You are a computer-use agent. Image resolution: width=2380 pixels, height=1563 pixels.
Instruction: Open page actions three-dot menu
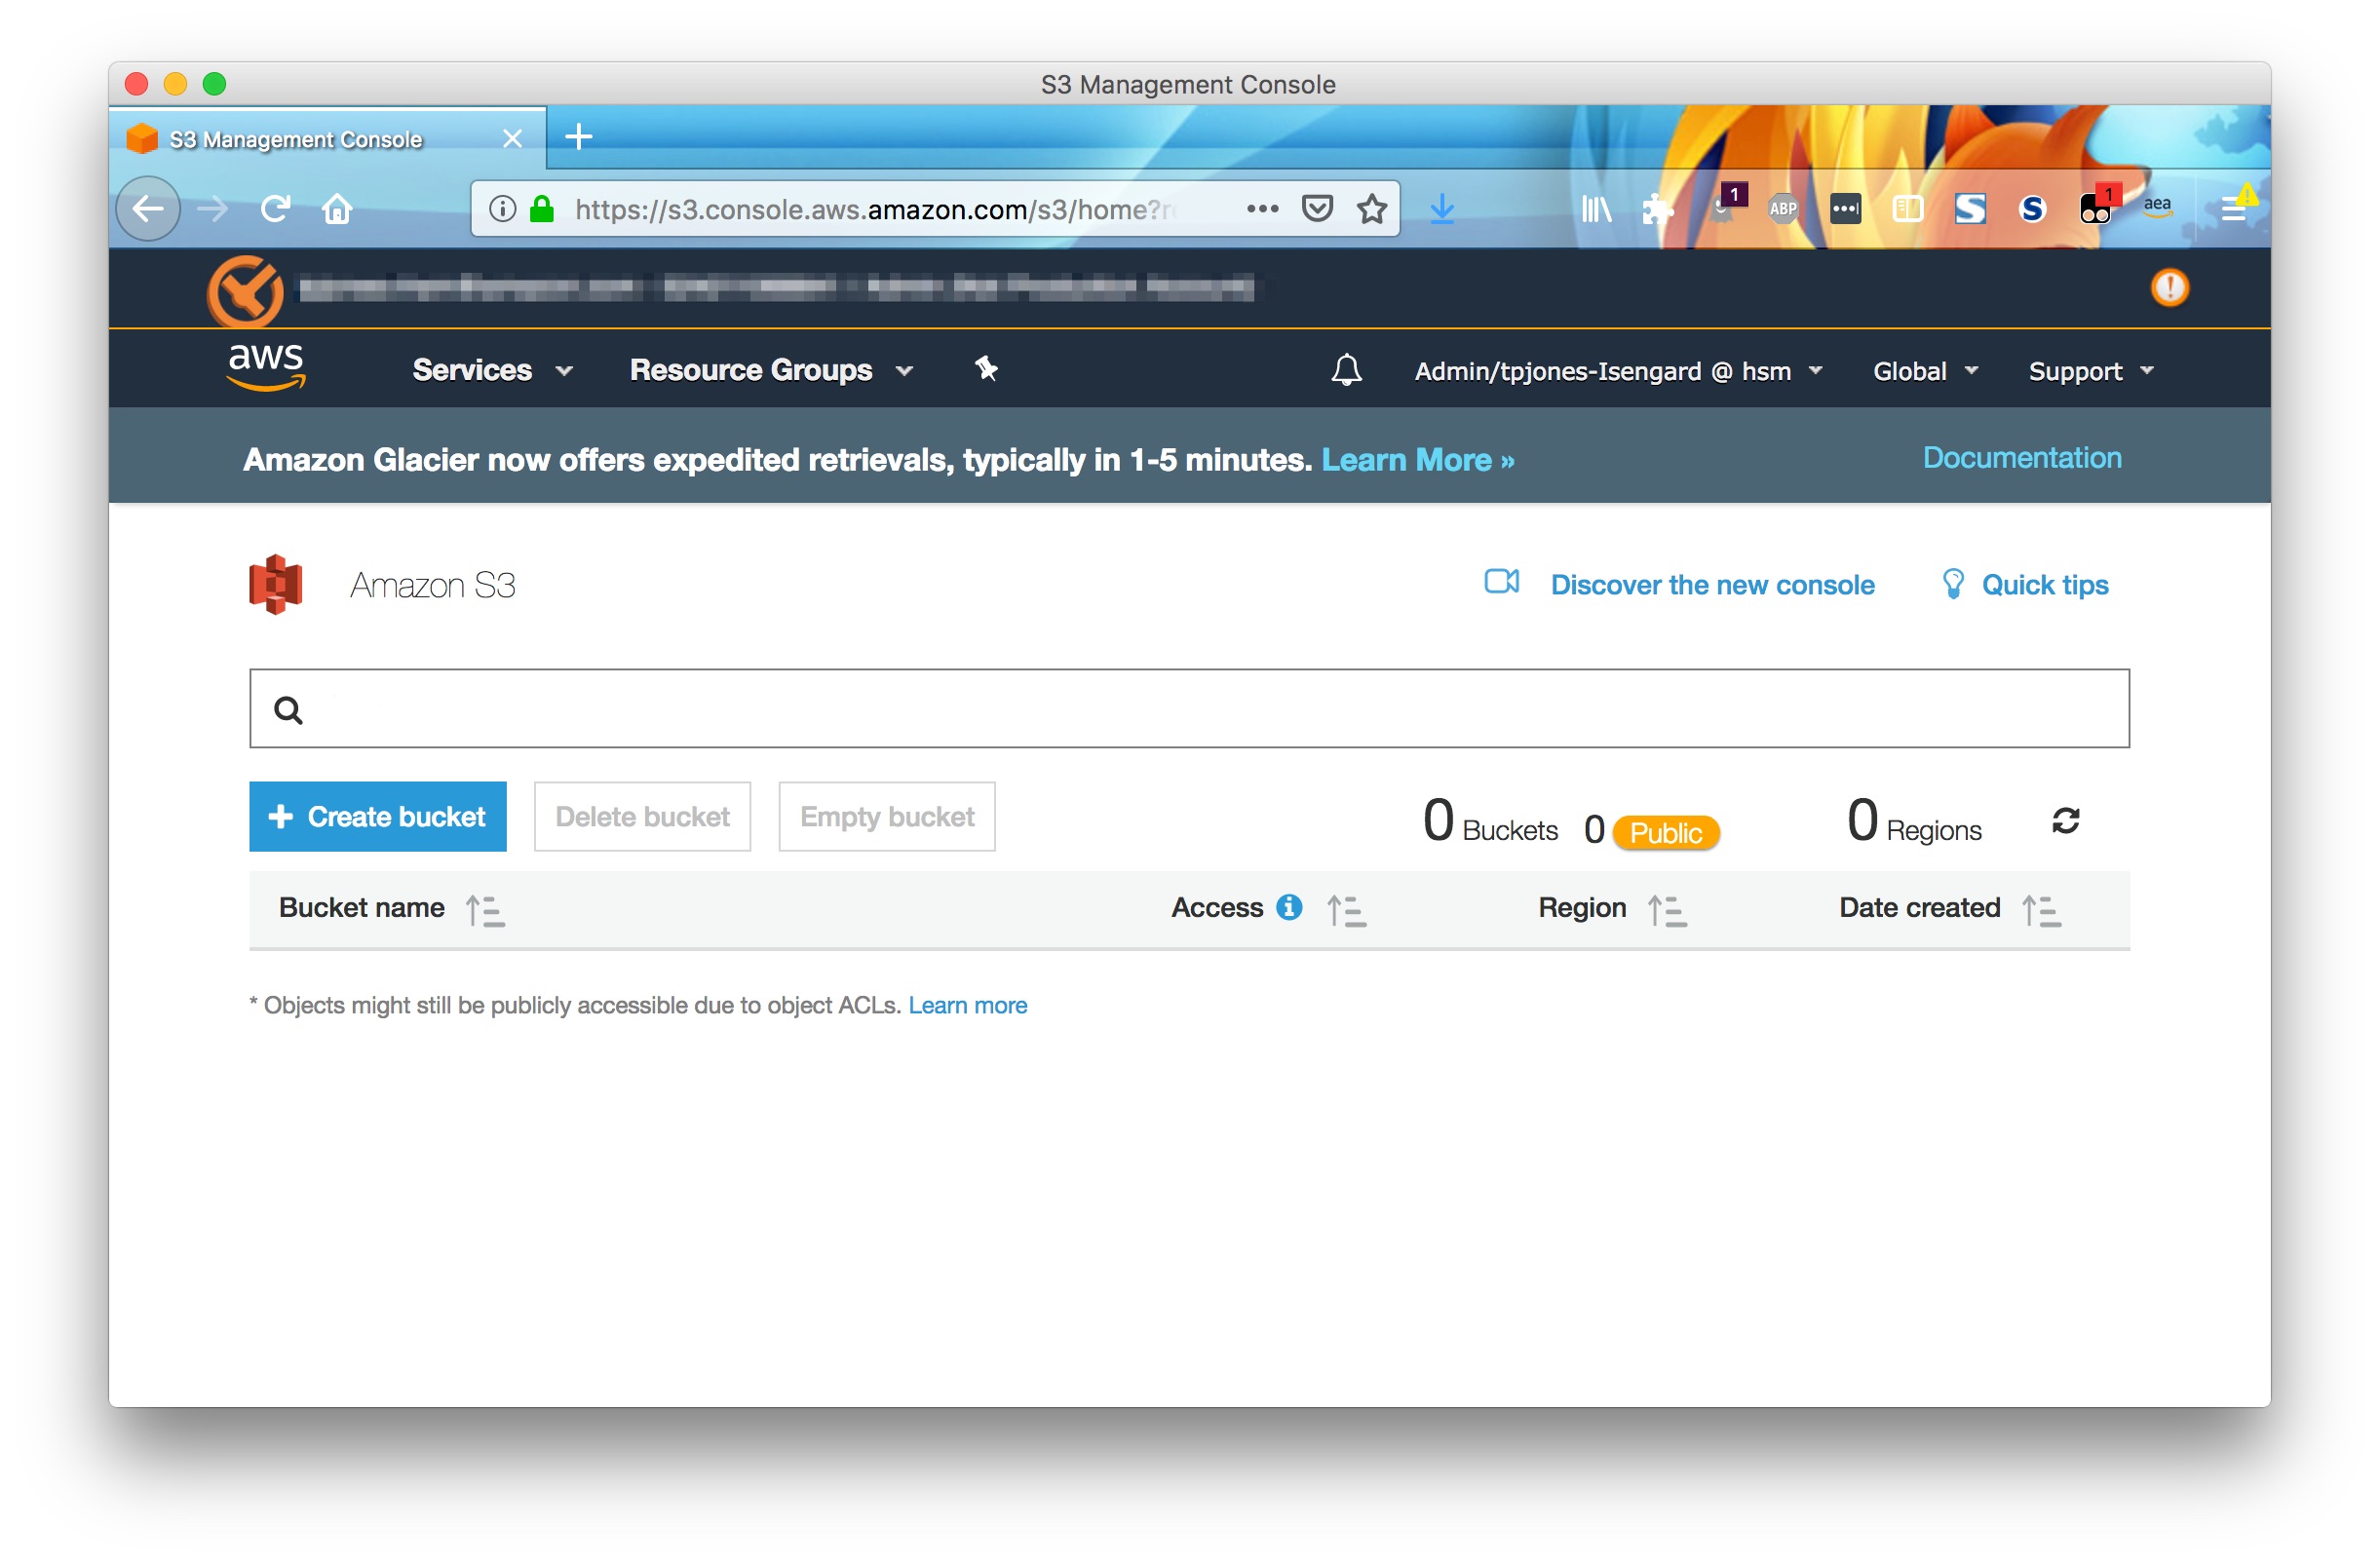pos(1262,209)
